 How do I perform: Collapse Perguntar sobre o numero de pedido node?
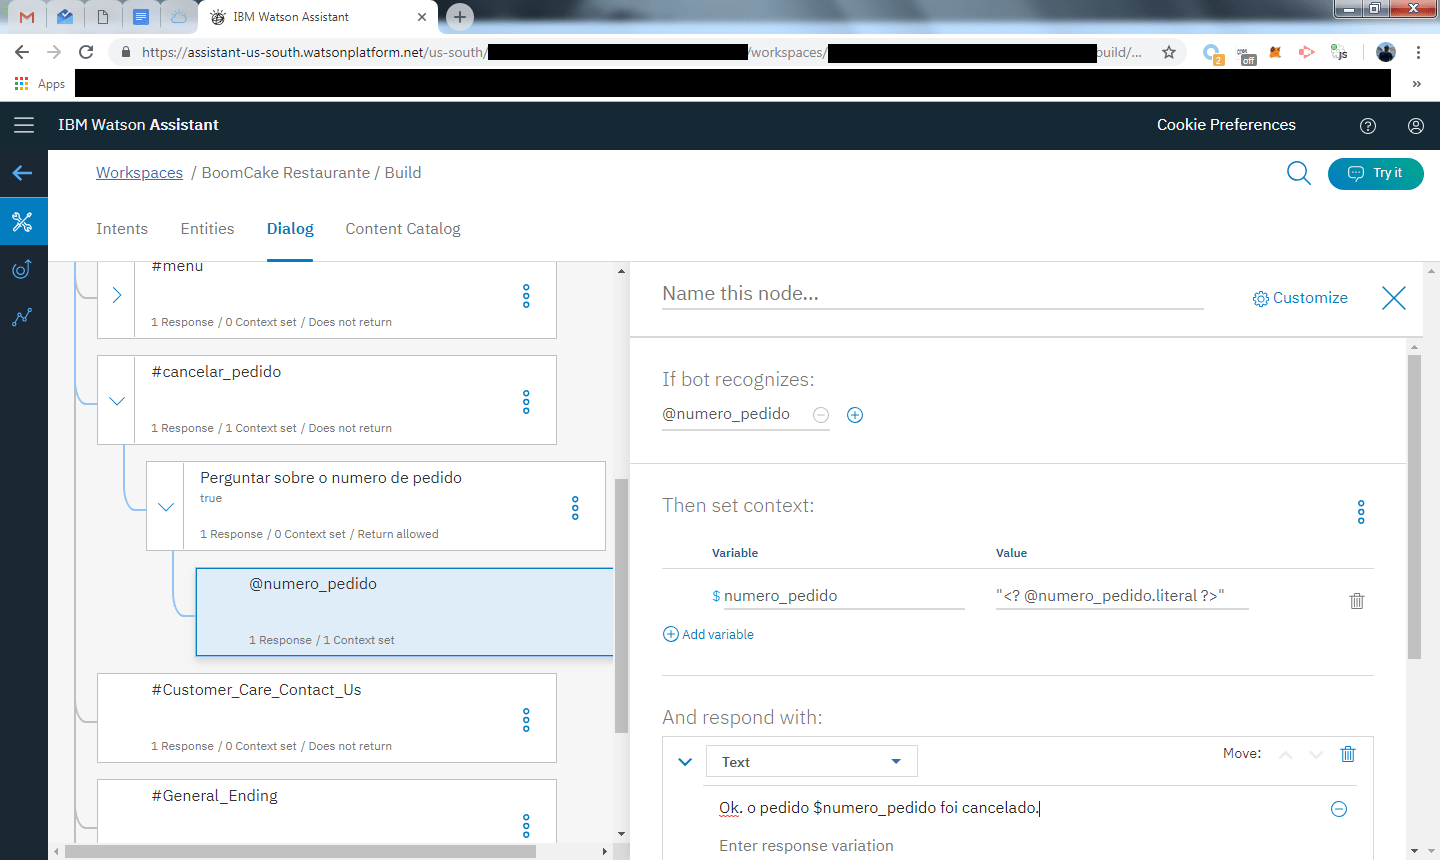165,507
